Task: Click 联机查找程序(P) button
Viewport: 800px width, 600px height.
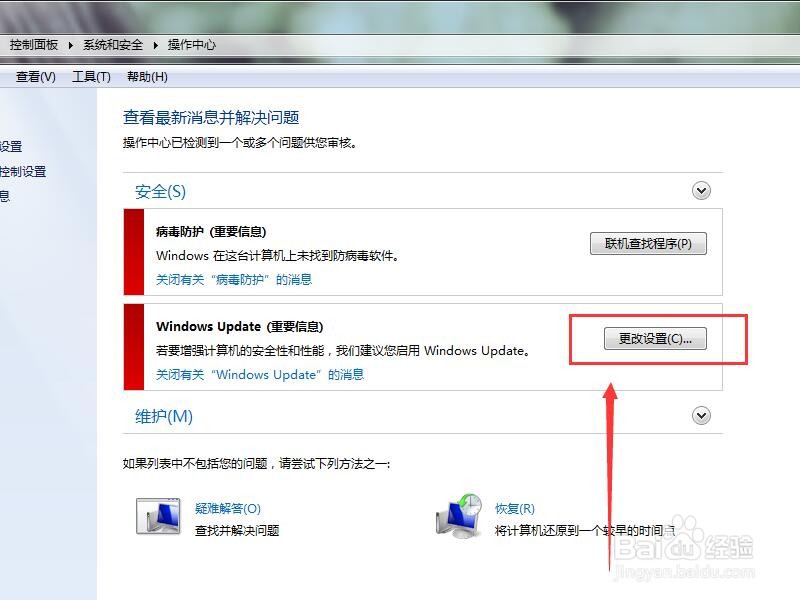Action: pyautogui.click(x=648, y=243)
